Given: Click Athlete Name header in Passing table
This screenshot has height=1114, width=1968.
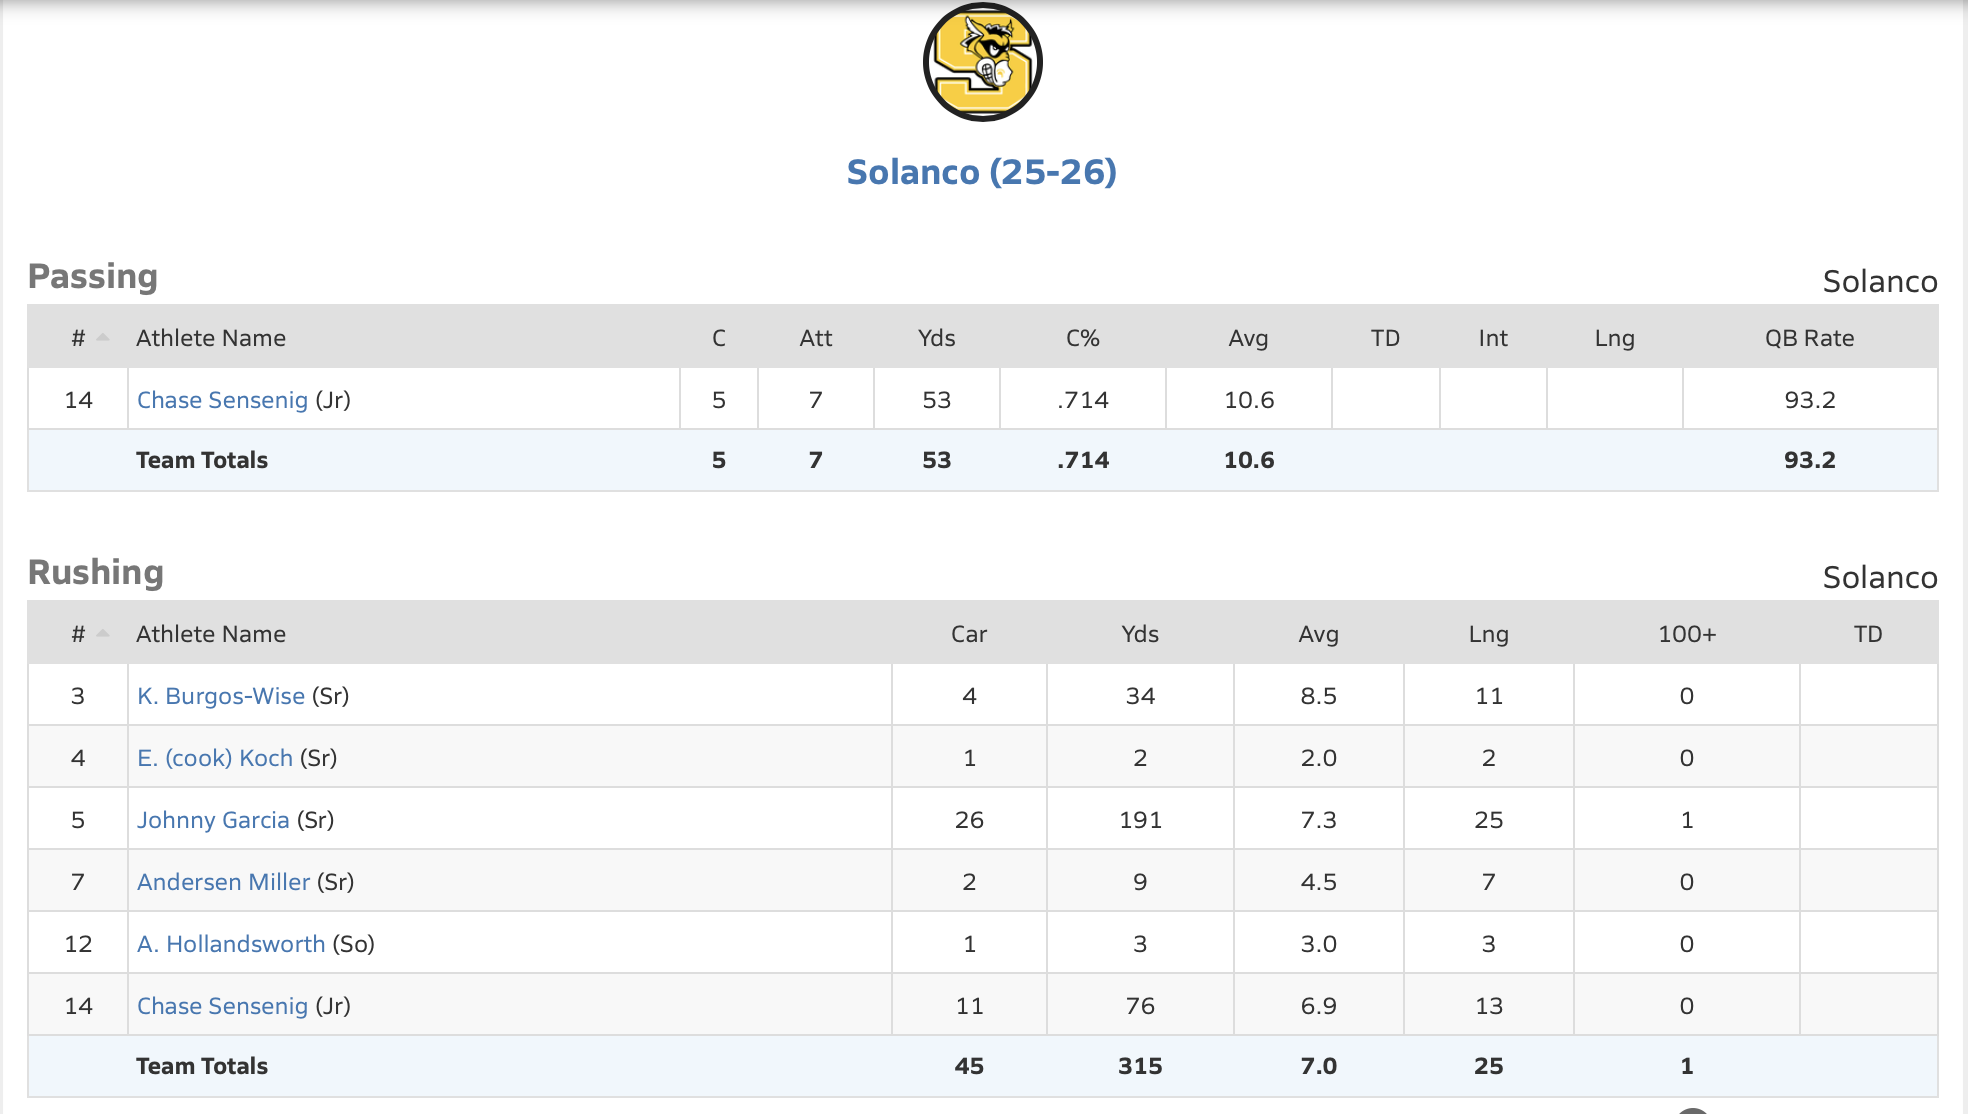Looking at the screenshot, I should 211,338.
